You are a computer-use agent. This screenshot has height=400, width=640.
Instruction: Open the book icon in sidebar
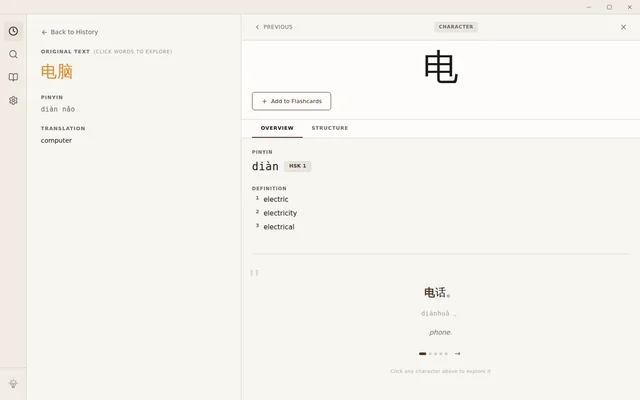(x=13, y=77)
